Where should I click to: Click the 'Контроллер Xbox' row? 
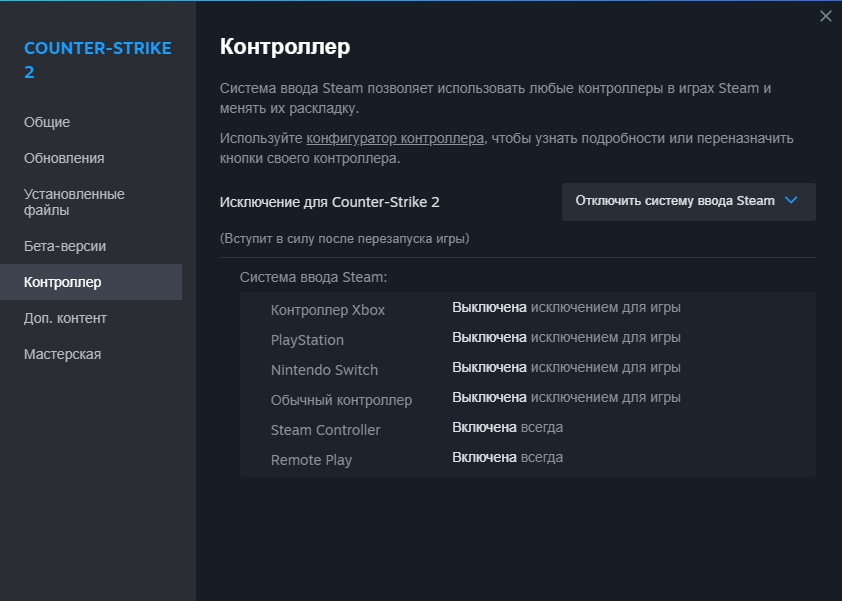[x=328, y=310]
